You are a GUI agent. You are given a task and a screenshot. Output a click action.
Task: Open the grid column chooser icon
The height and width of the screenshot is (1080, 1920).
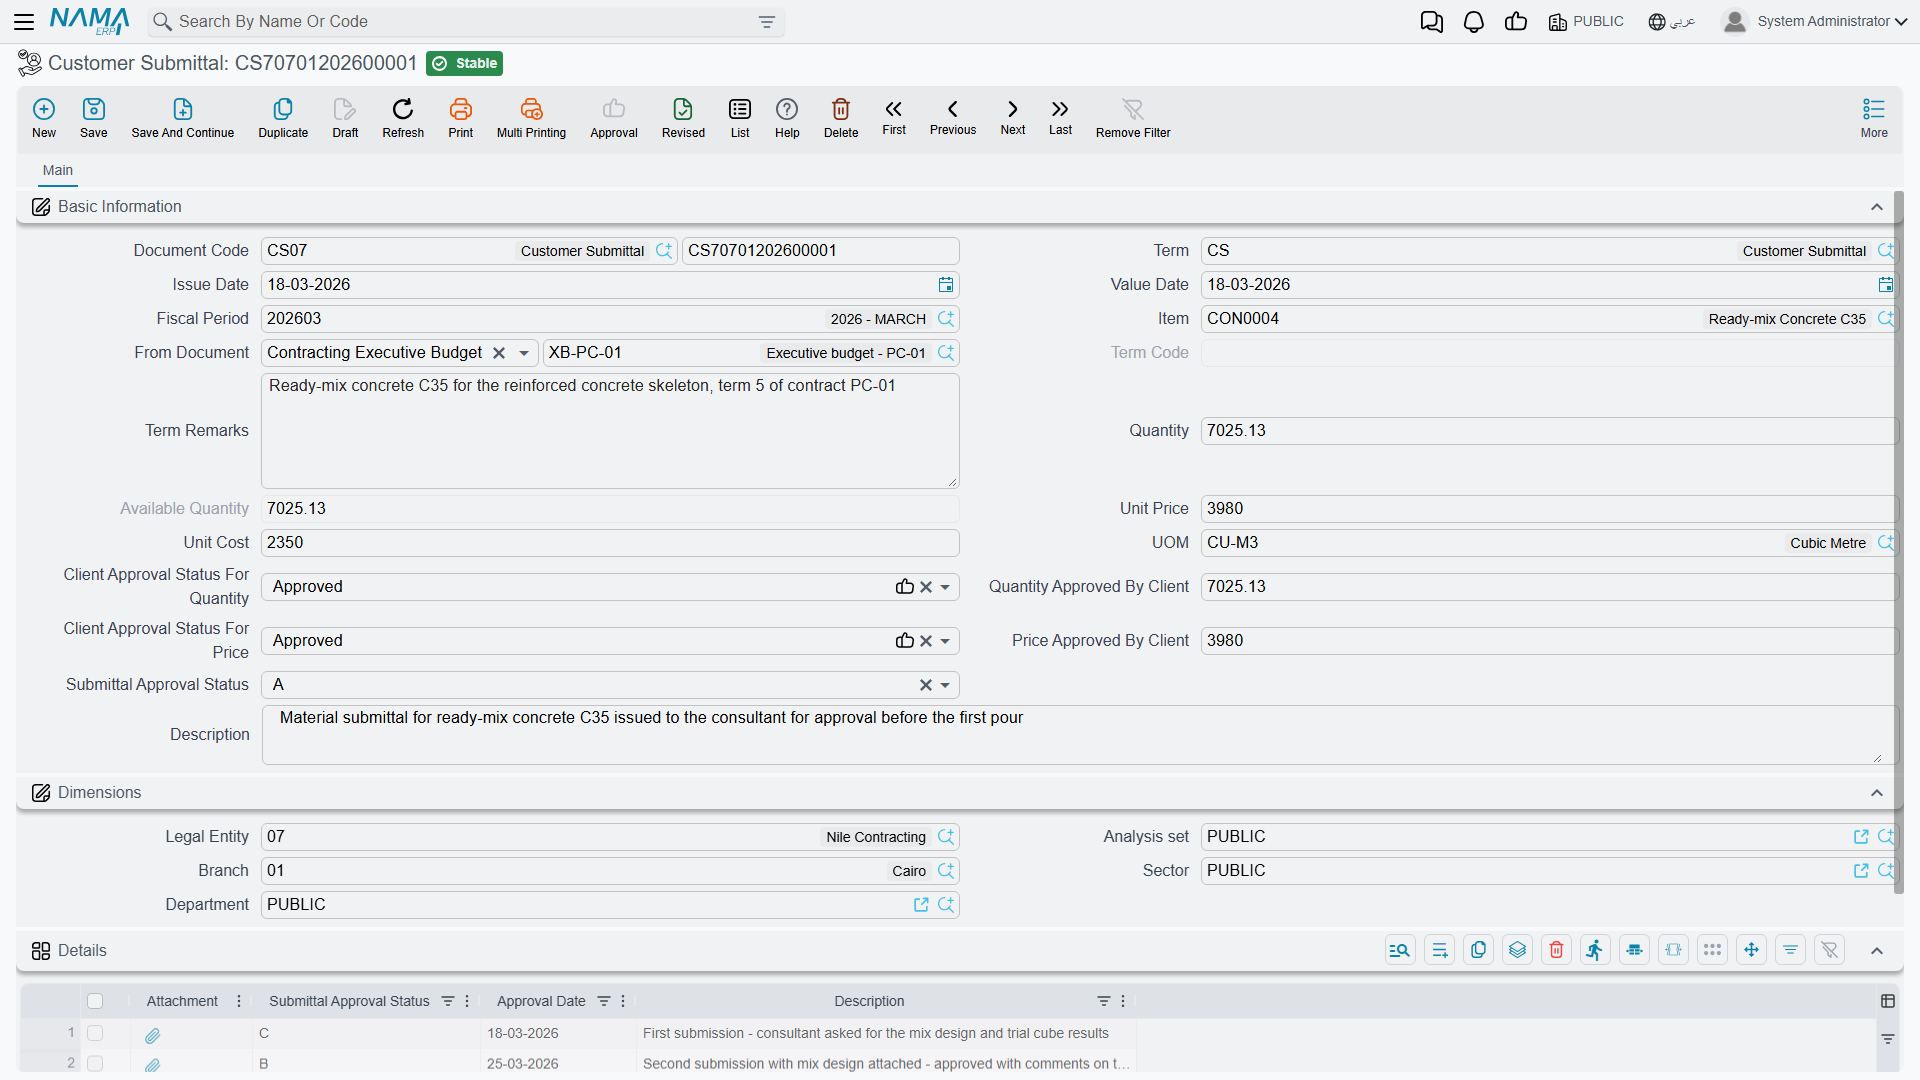pos(1888,1001)
